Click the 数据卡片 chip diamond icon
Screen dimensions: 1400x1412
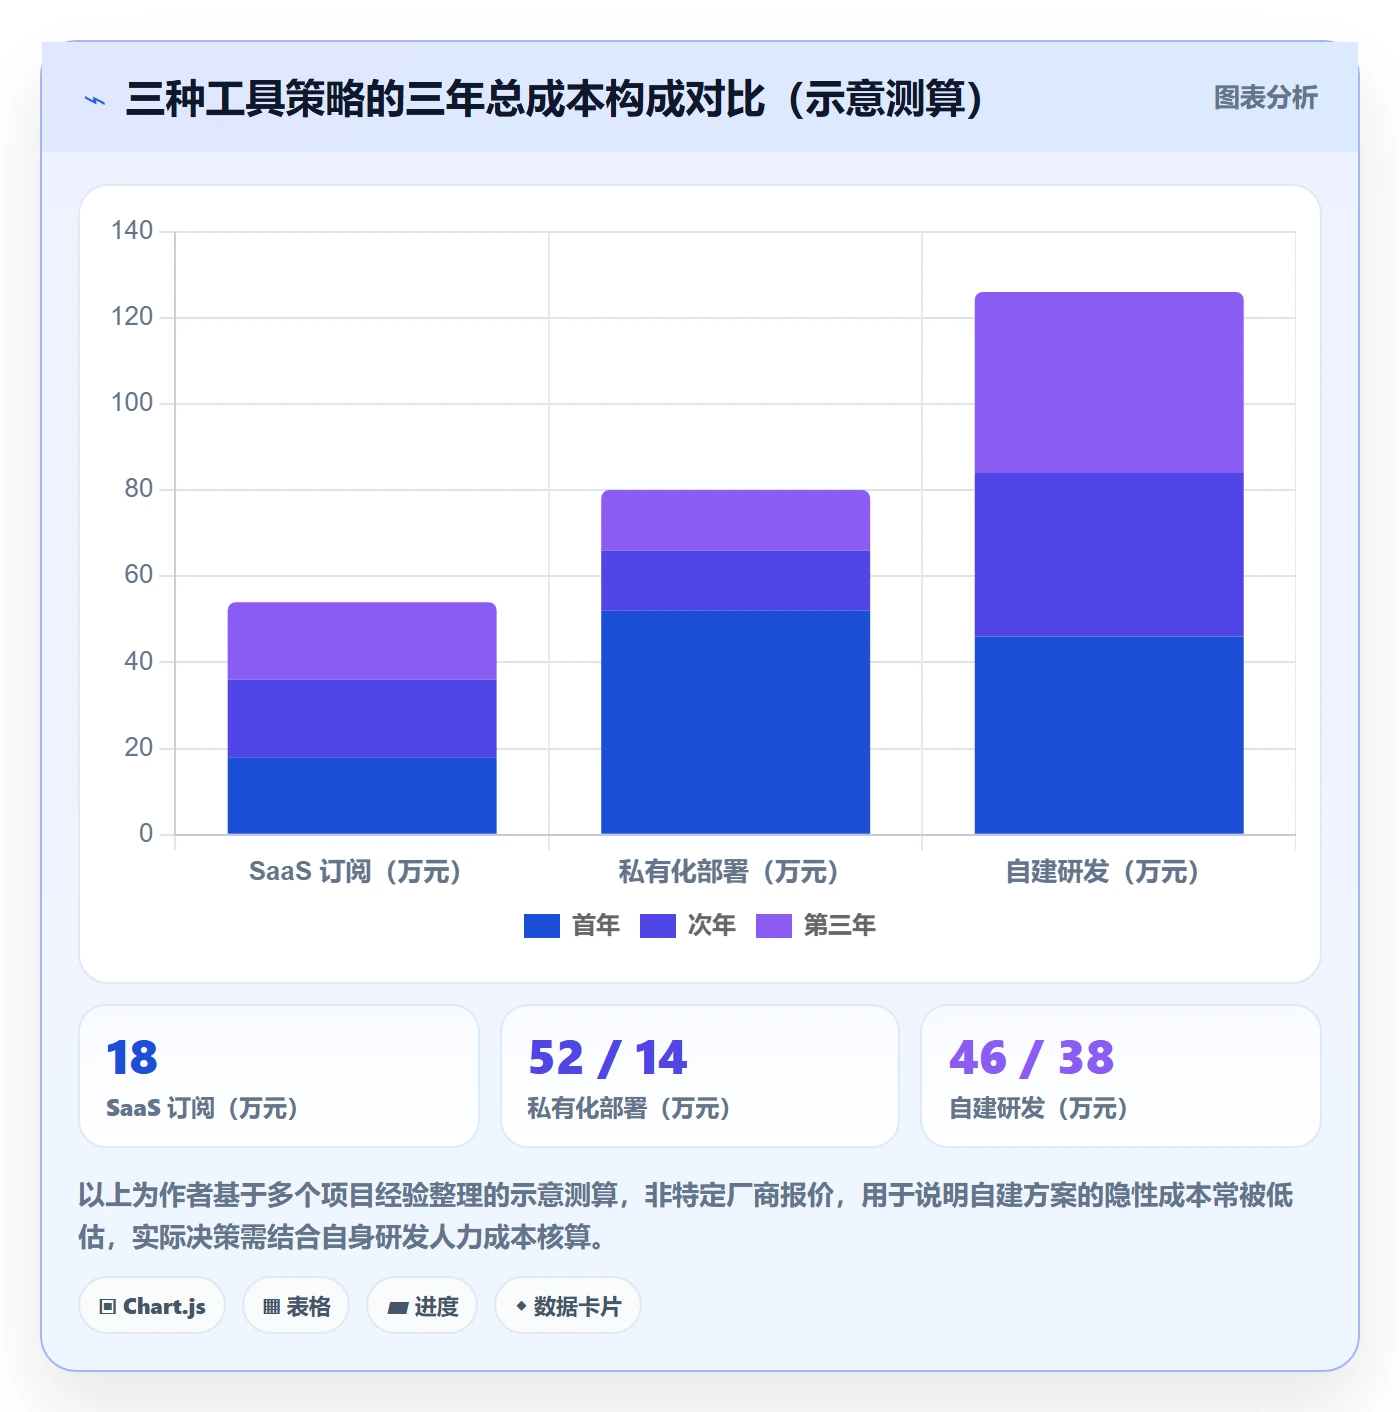(x=521, y=1306)
